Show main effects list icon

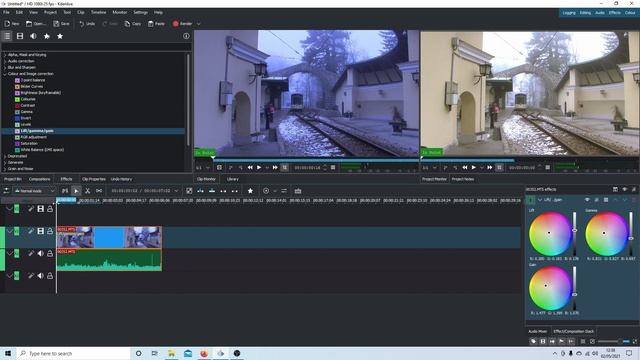[7, 36]
